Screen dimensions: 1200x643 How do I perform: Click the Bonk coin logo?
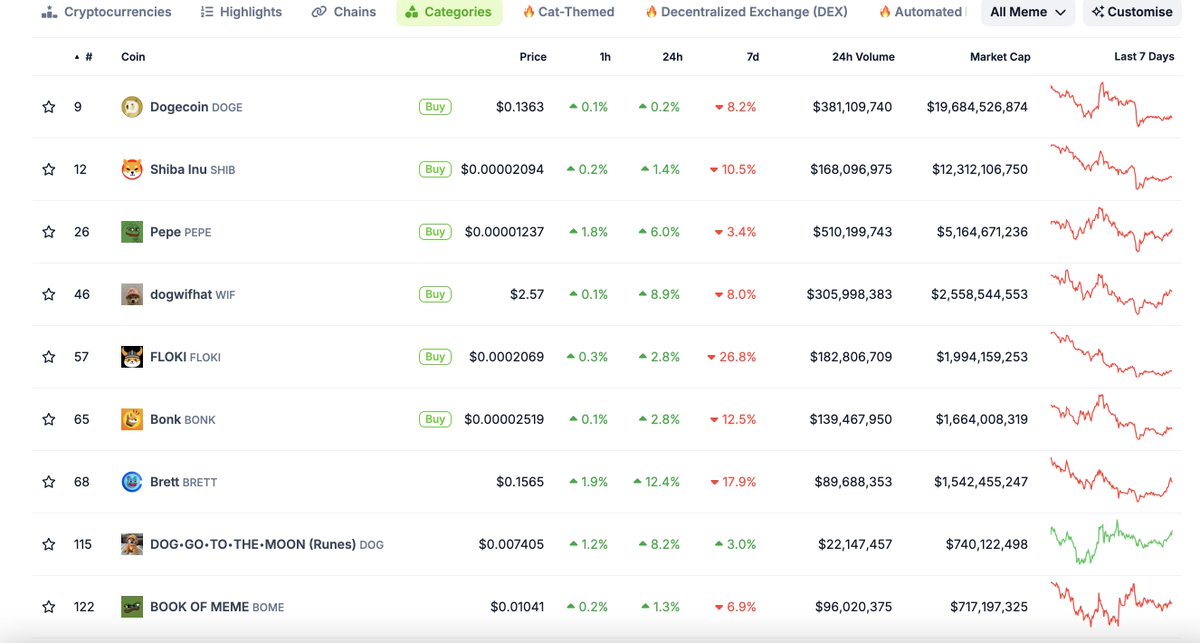pyautogui.click(x=132, y=420)
